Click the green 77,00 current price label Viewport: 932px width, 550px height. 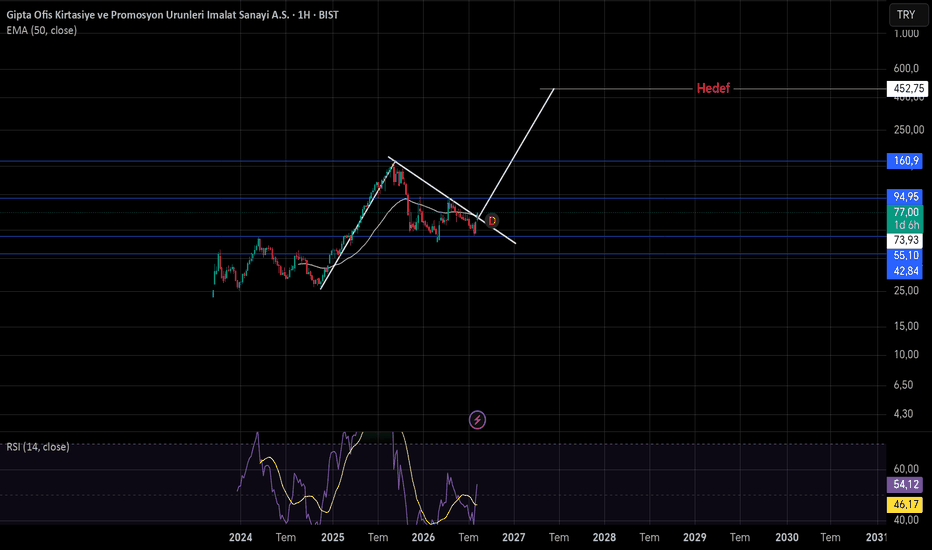[x=905, y=212]
